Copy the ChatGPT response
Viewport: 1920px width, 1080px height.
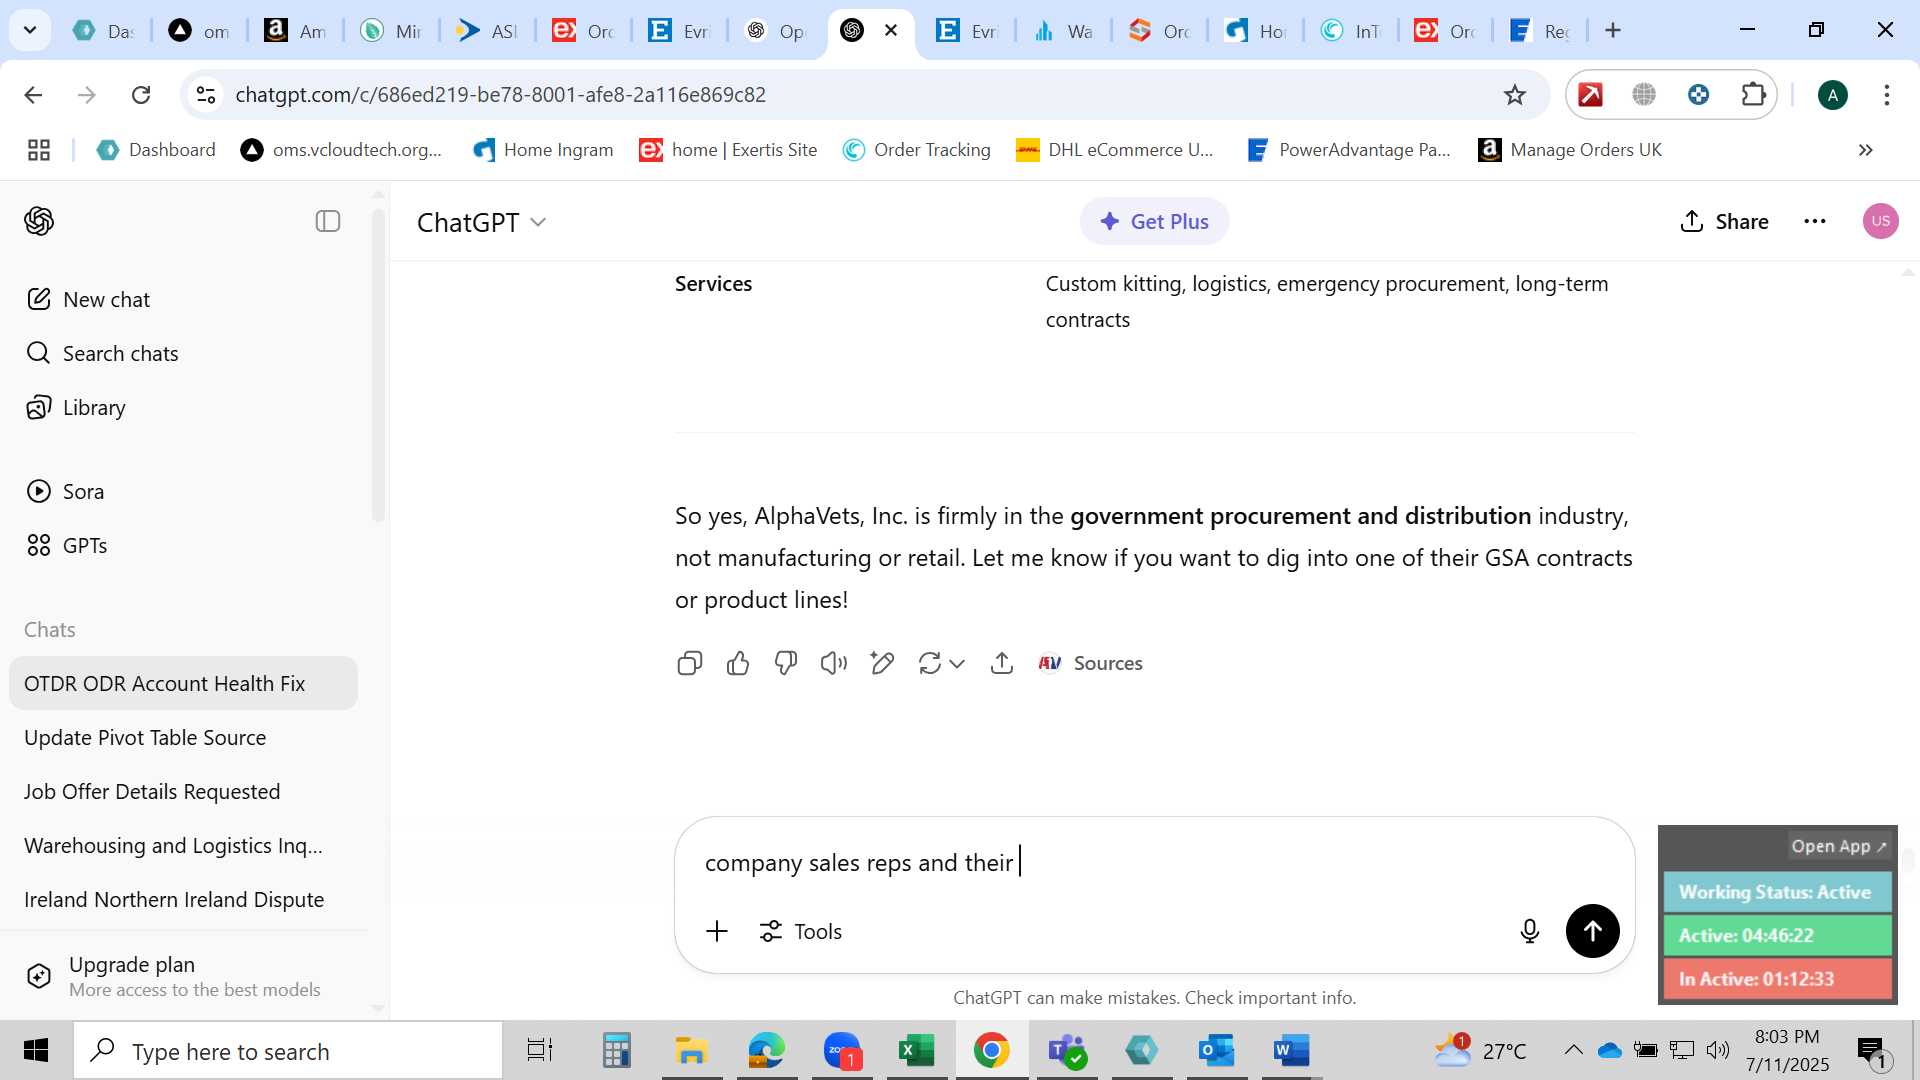click(x=690, y=663)
